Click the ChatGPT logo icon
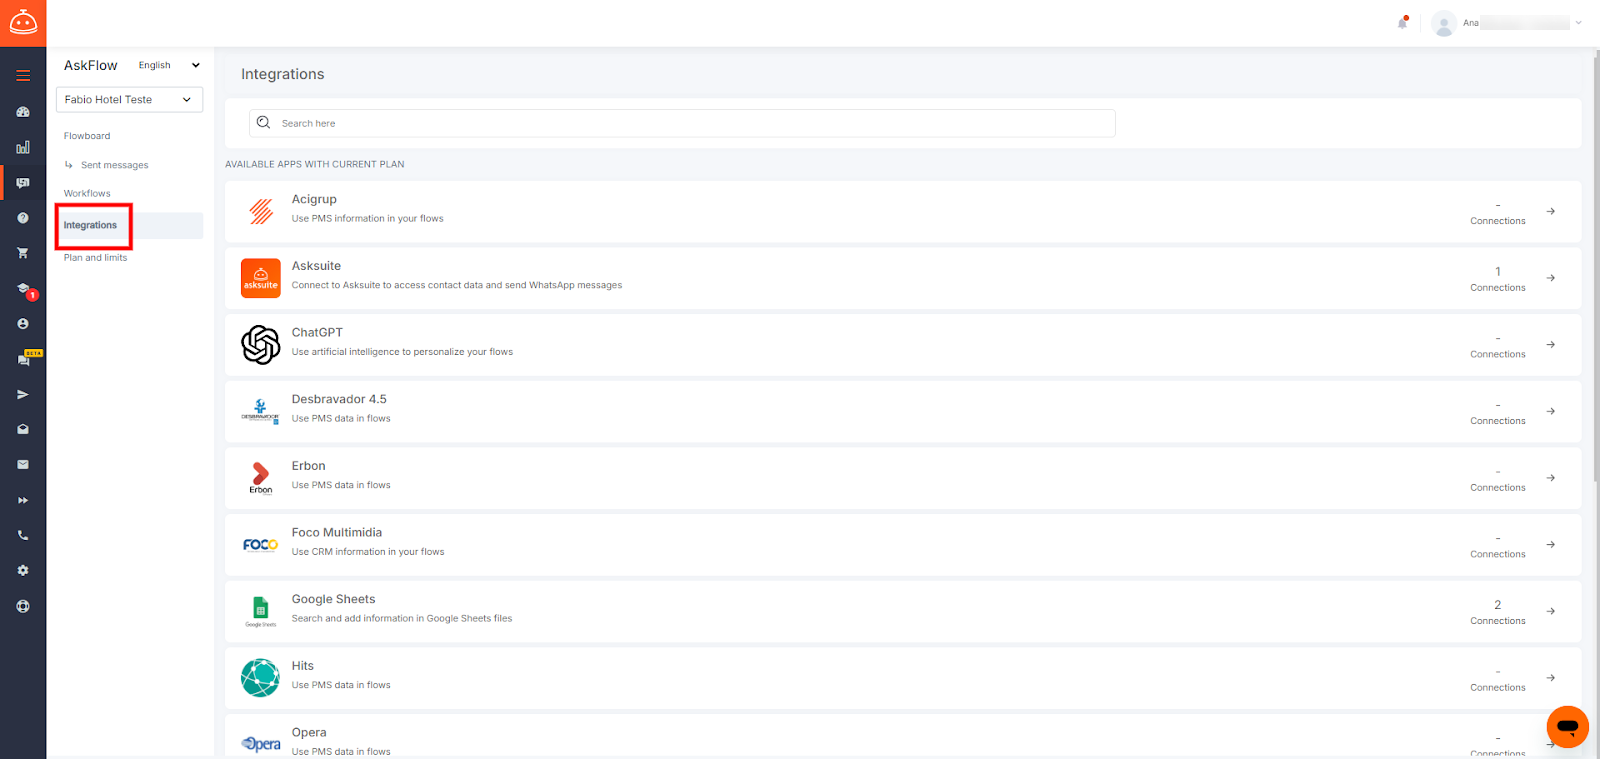Image resolution: width=1600 pixels, height=759 pixels. click(x=261, y=345)
